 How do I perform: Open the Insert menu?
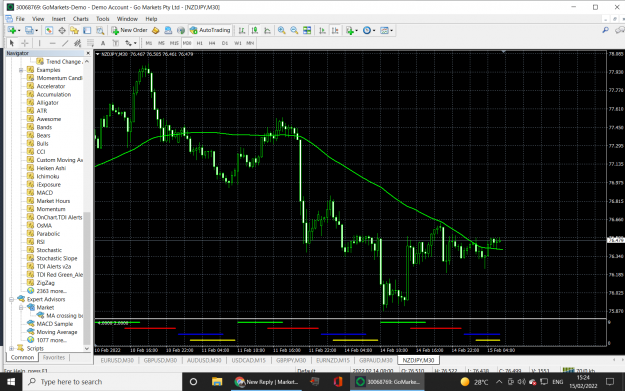tap(58, 19)
